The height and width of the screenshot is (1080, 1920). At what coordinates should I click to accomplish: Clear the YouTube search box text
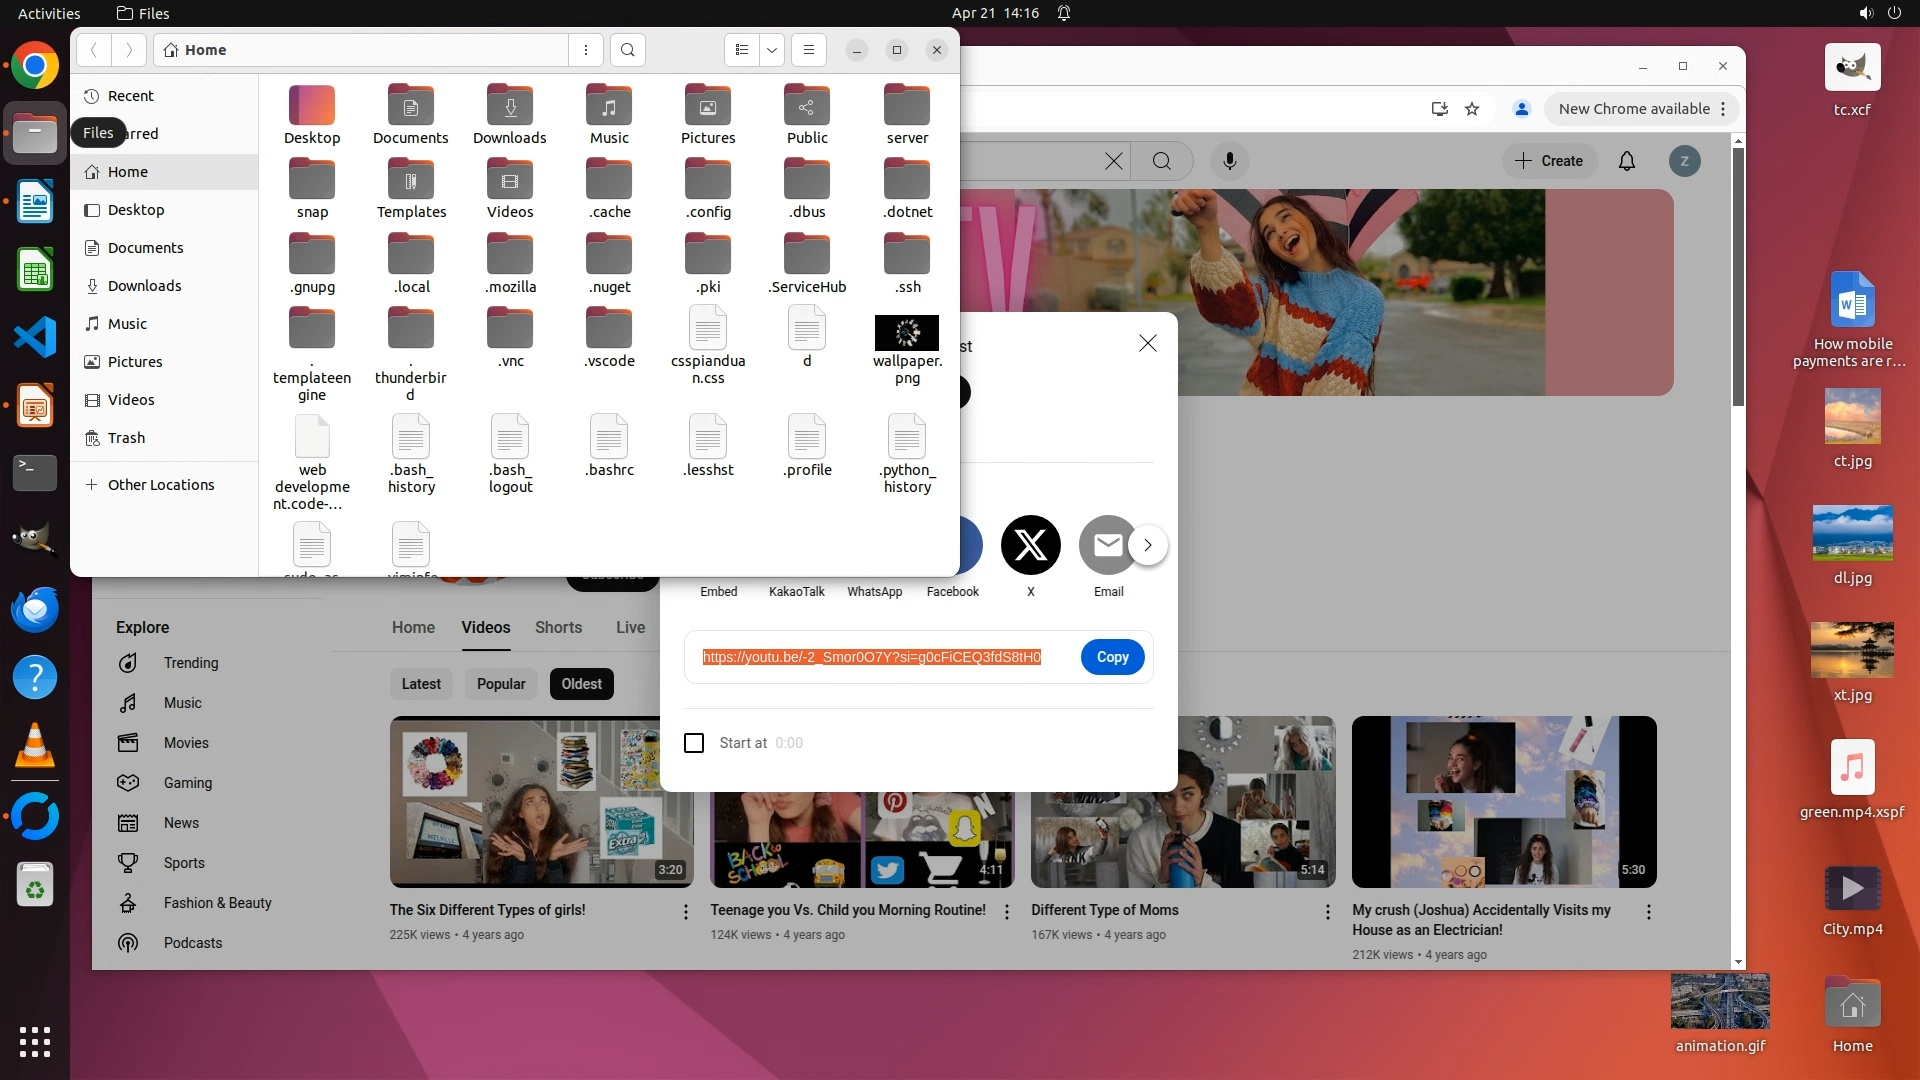1113,161
